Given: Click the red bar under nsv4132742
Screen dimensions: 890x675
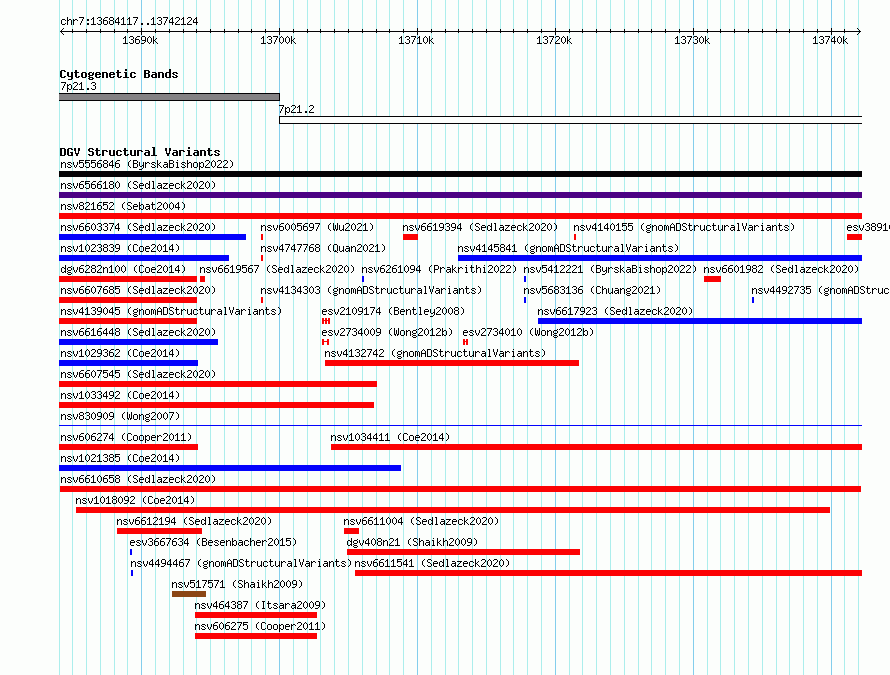Looking at the screenshot, I should click(x=452, y=363).
